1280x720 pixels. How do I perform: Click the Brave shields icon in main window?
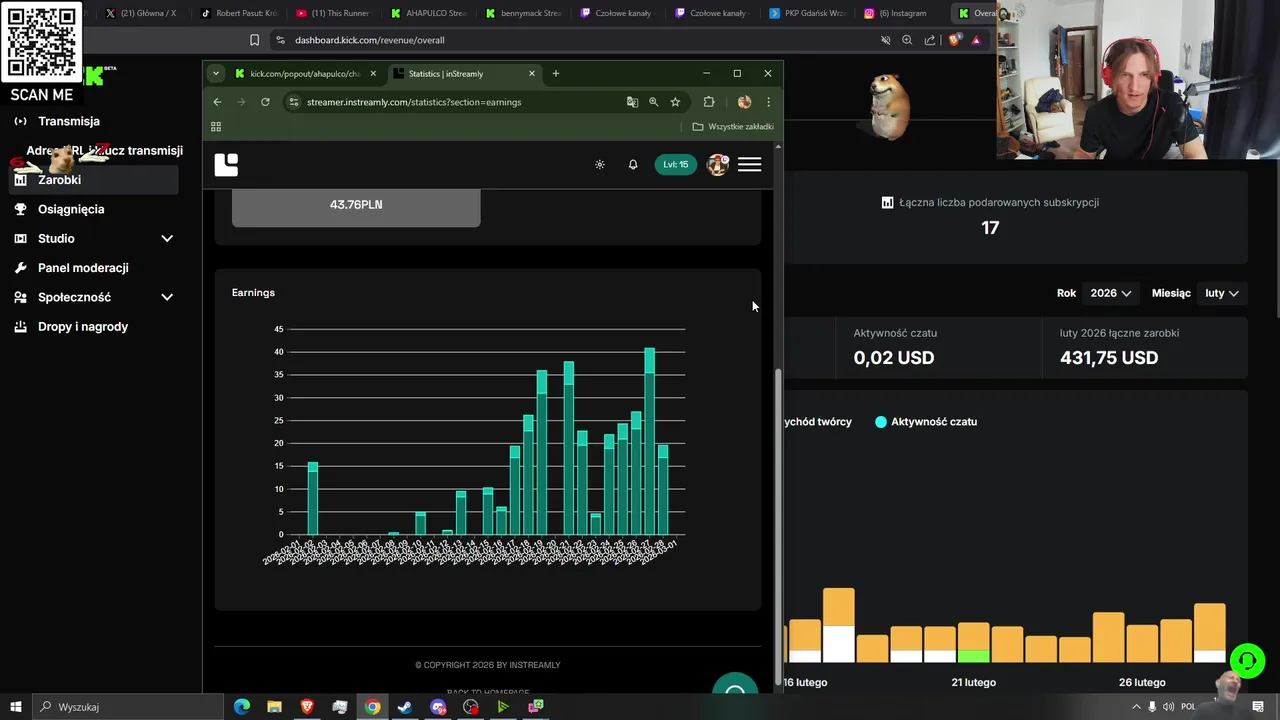(954, 40)
